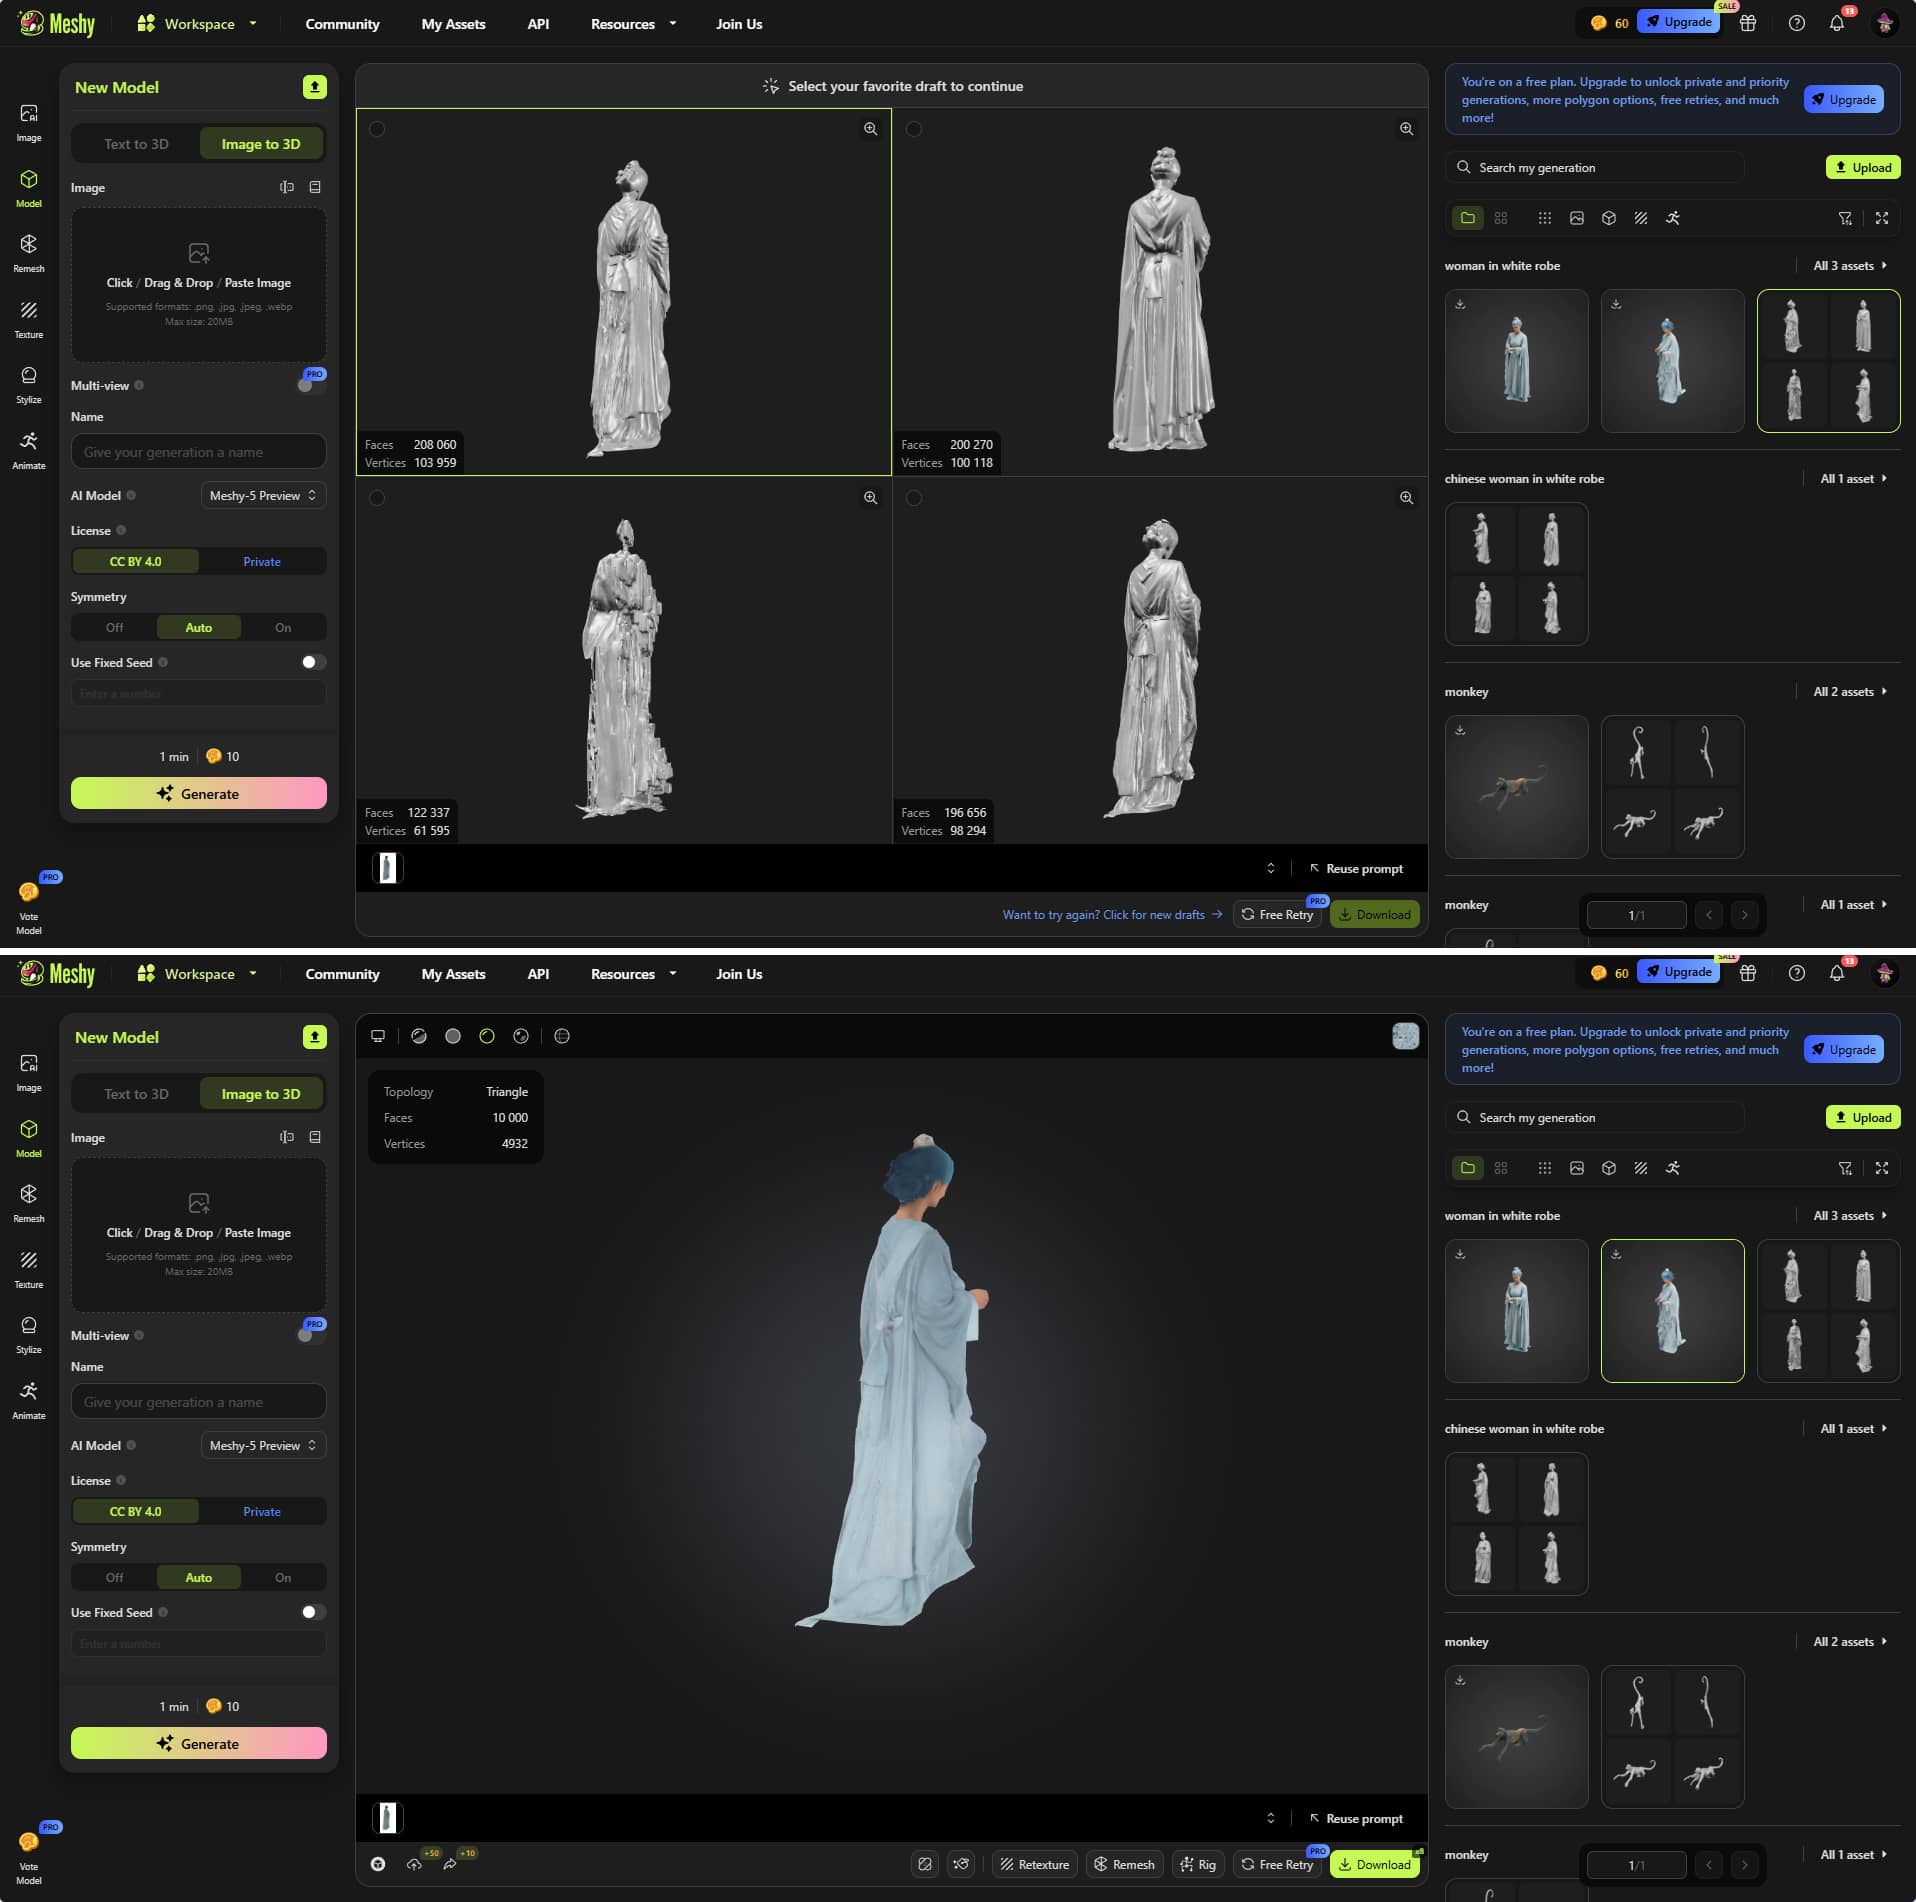The width and height of the screenshot is (1916, 1902).
Task: Open the Image tool in the textured-model screen's sidebar
Action: [29, 1072]
